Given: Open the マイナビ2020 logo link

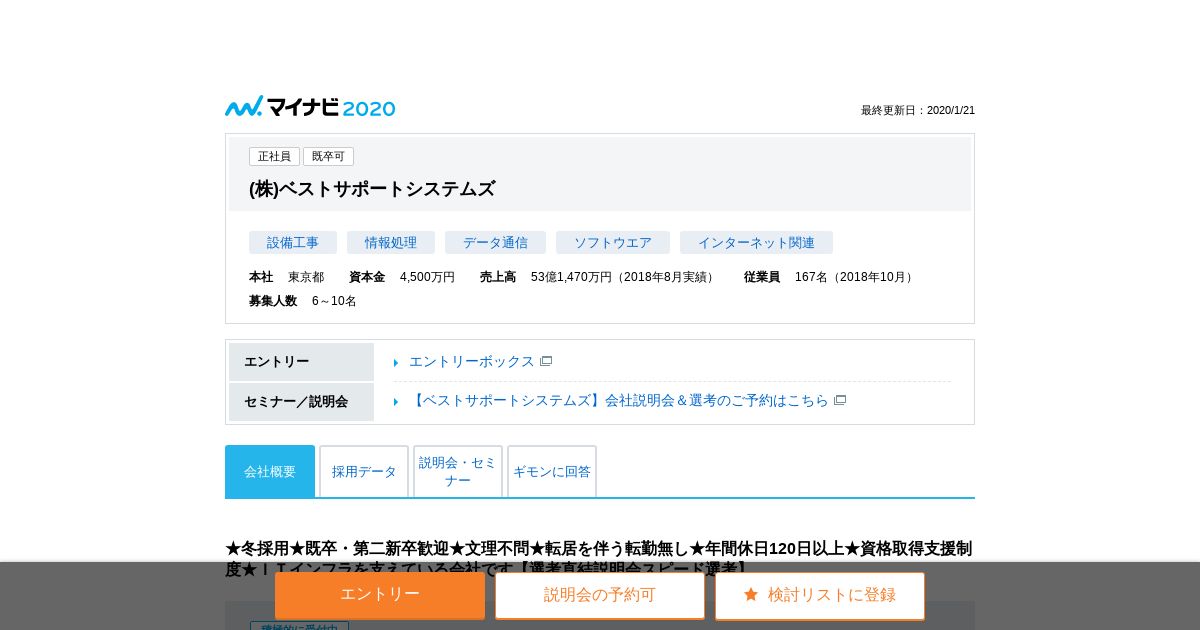Looking at the screenshot, I should click(310, 107).
